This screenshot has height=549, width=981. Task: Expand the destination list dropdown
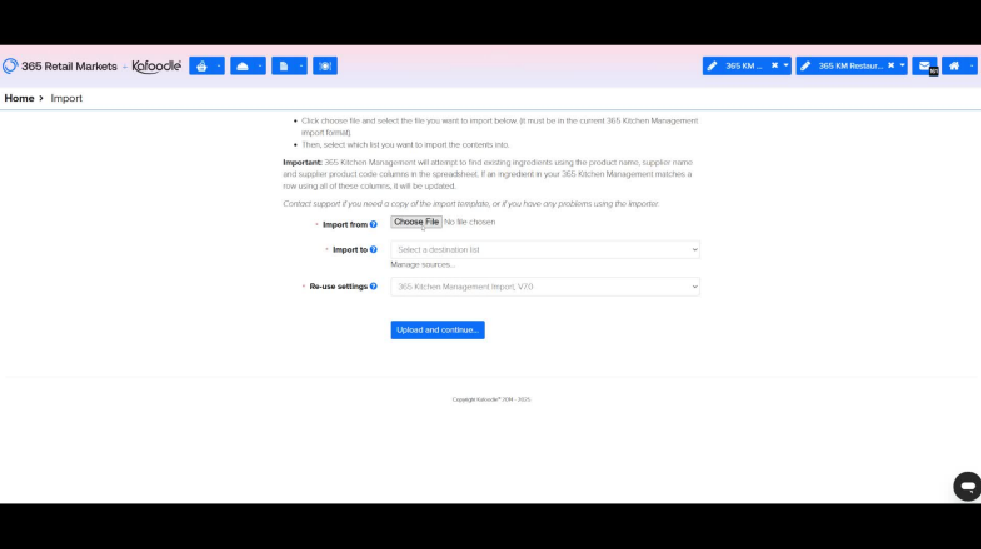point(545,250)
